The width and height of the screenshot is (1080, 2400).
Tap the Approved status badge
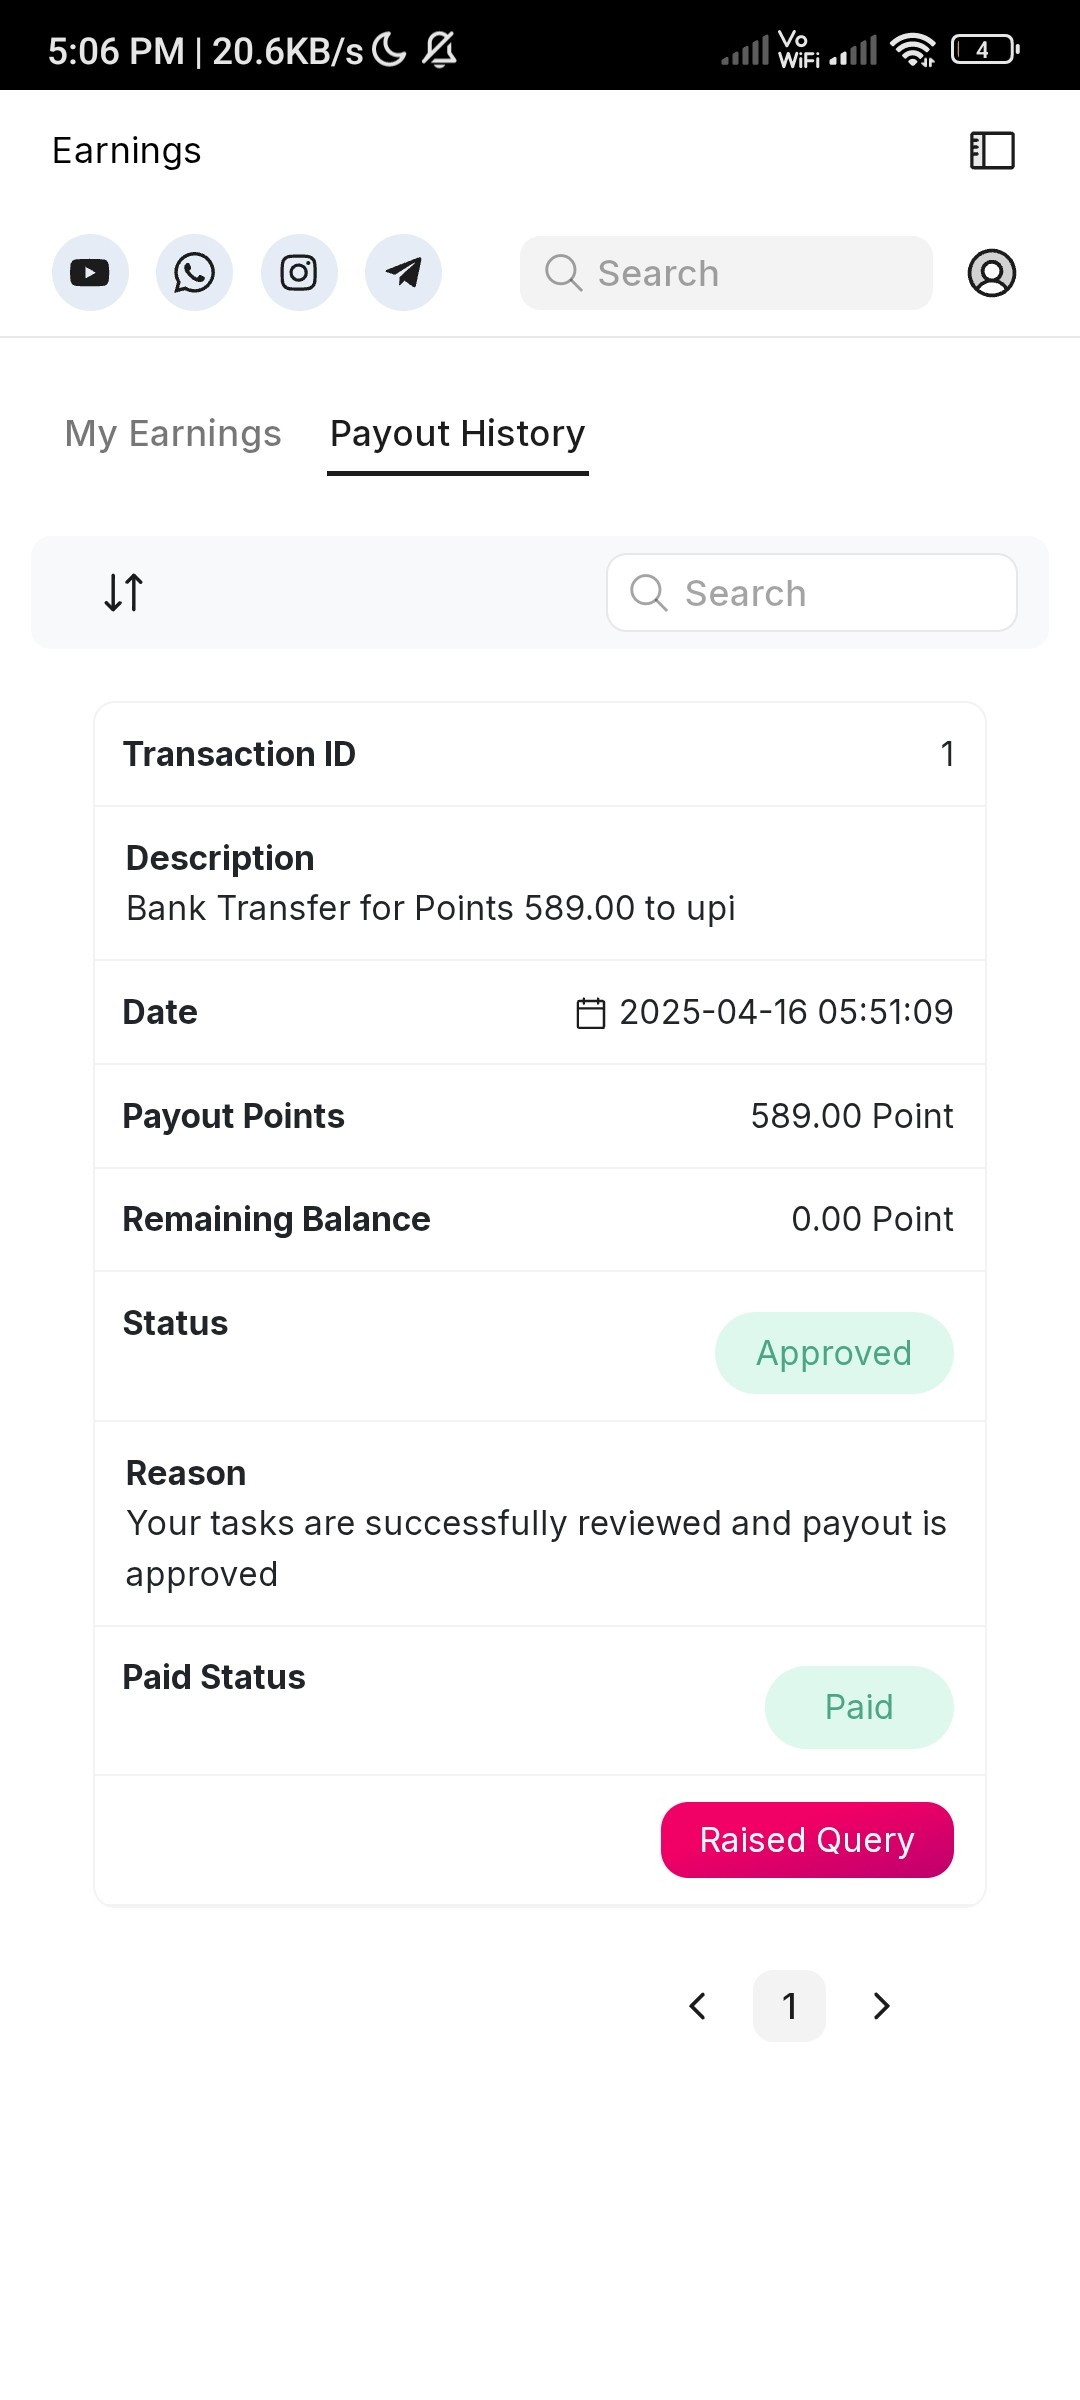coord(834,1353)
